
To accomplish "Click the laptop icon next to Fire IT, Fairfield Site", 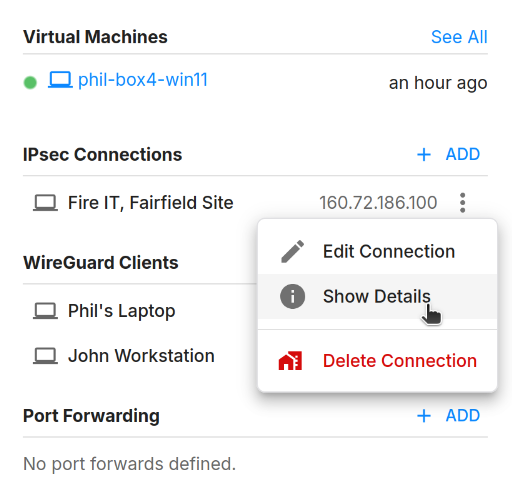I will click(45, 203).
